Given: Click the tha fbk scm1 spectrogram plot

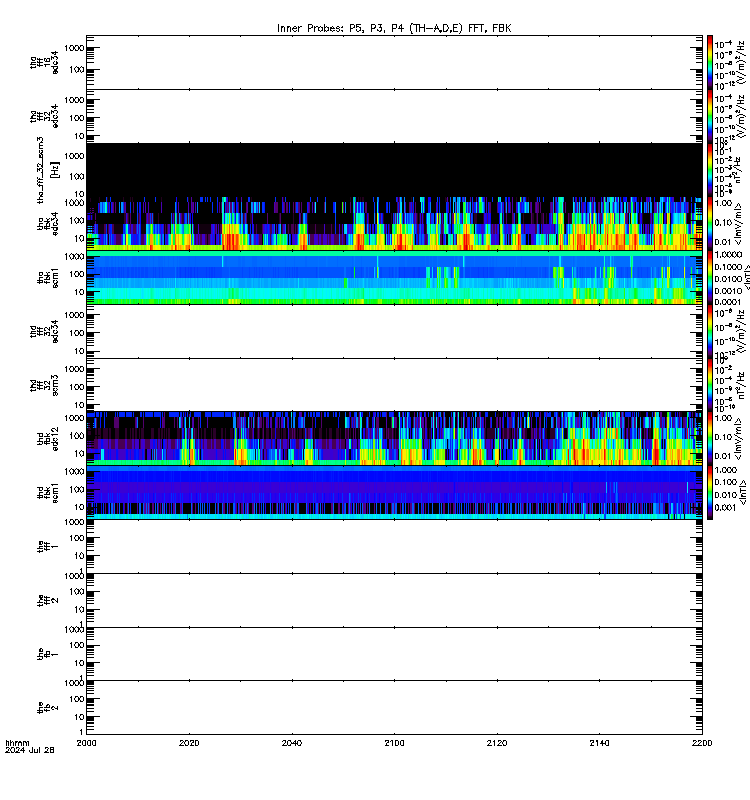Looking at the screenshot, I should tap(394, 278).
